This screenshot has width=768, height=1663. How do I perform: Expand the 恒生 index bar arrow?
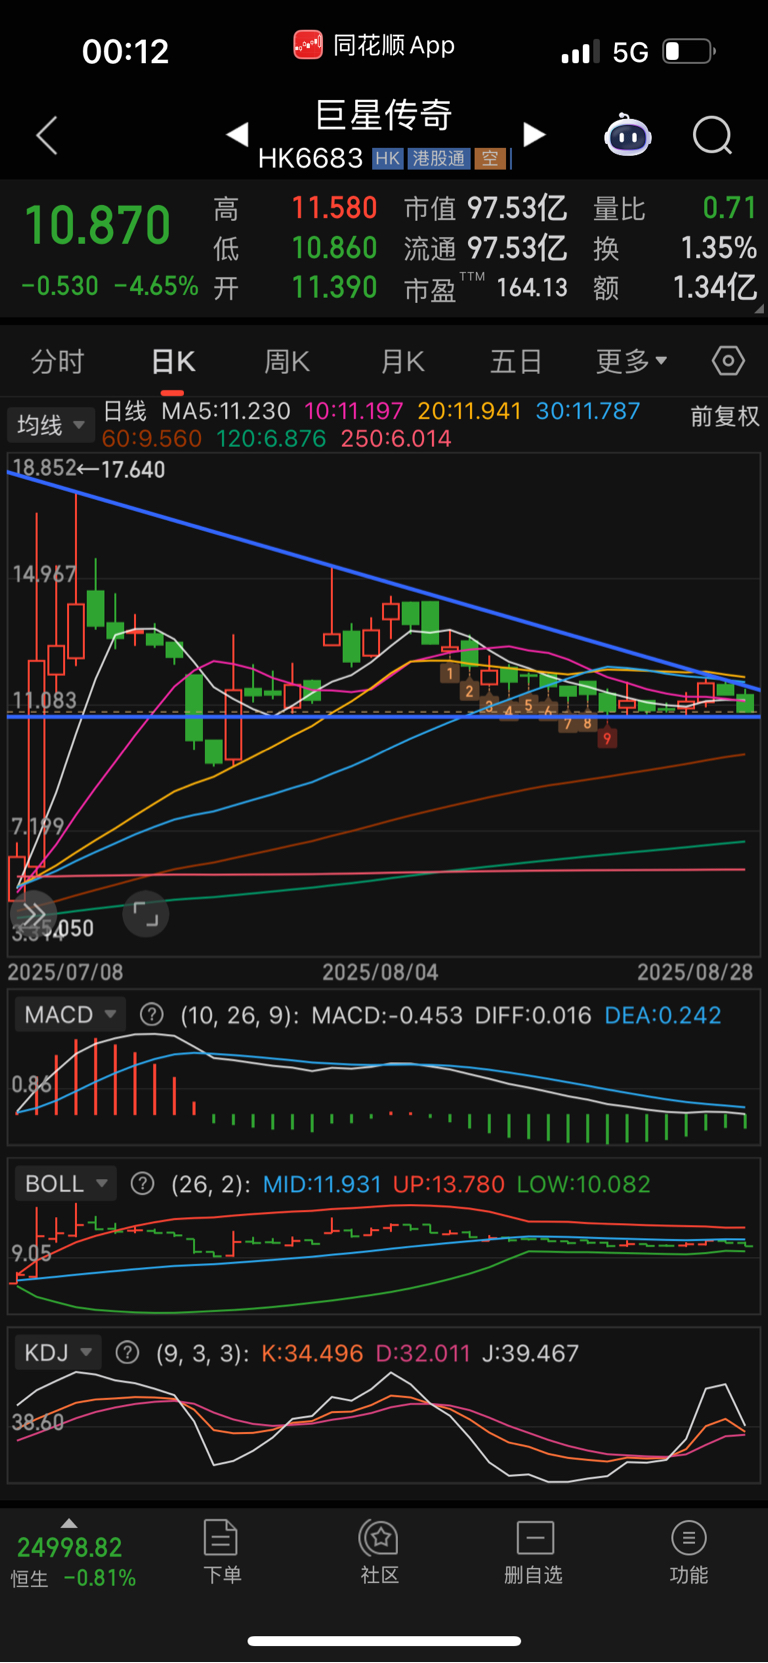[69, 1523]
